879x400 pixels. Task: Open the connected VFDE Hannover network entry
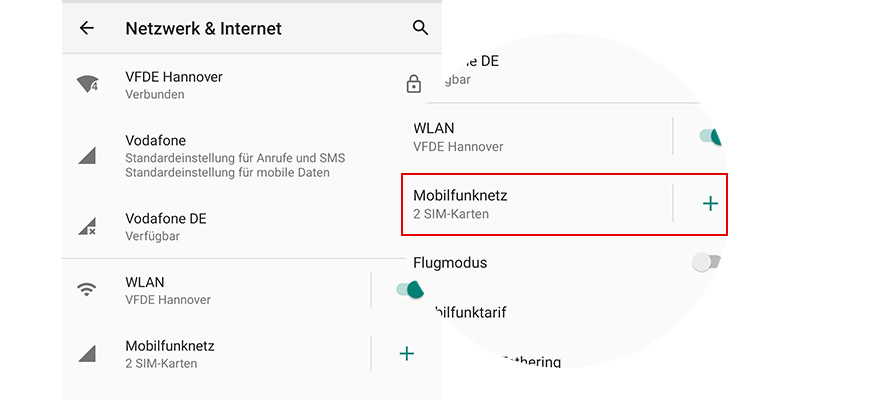pos(175,85)
